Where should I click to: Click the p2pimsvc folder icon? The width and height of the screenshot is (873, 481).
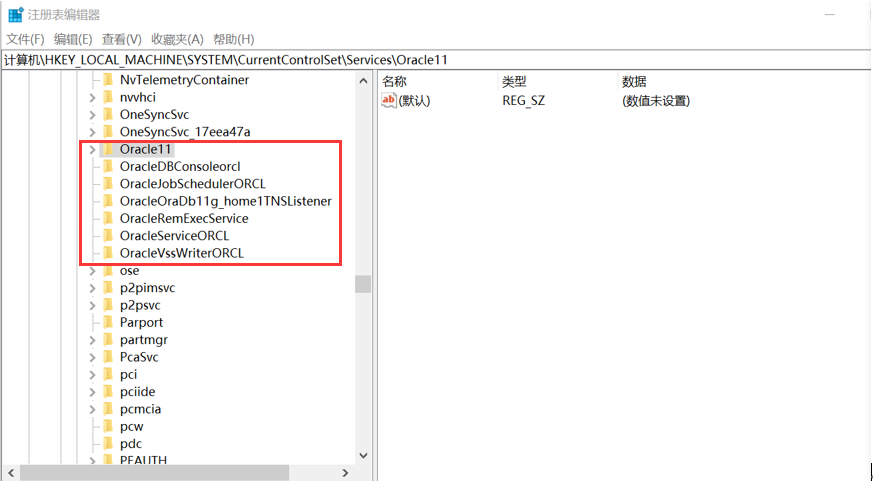click(x=109, y=288)
